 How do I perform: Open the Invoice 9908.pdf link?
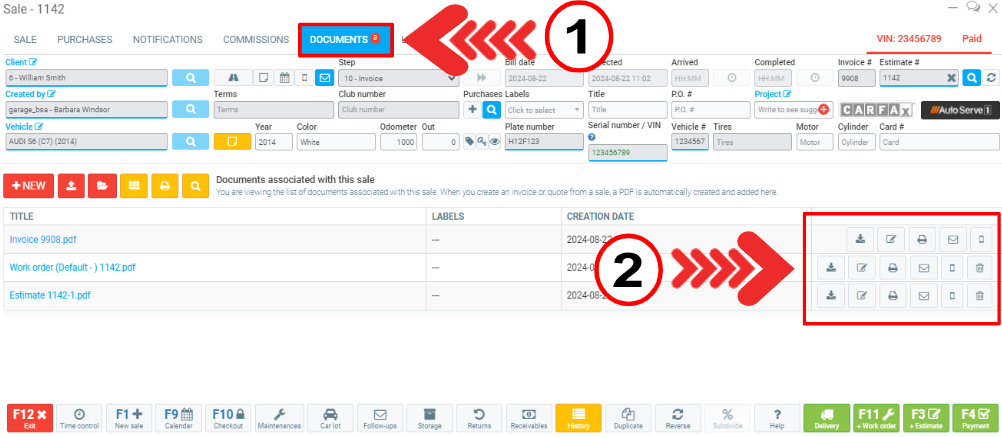tap(45, 239)
